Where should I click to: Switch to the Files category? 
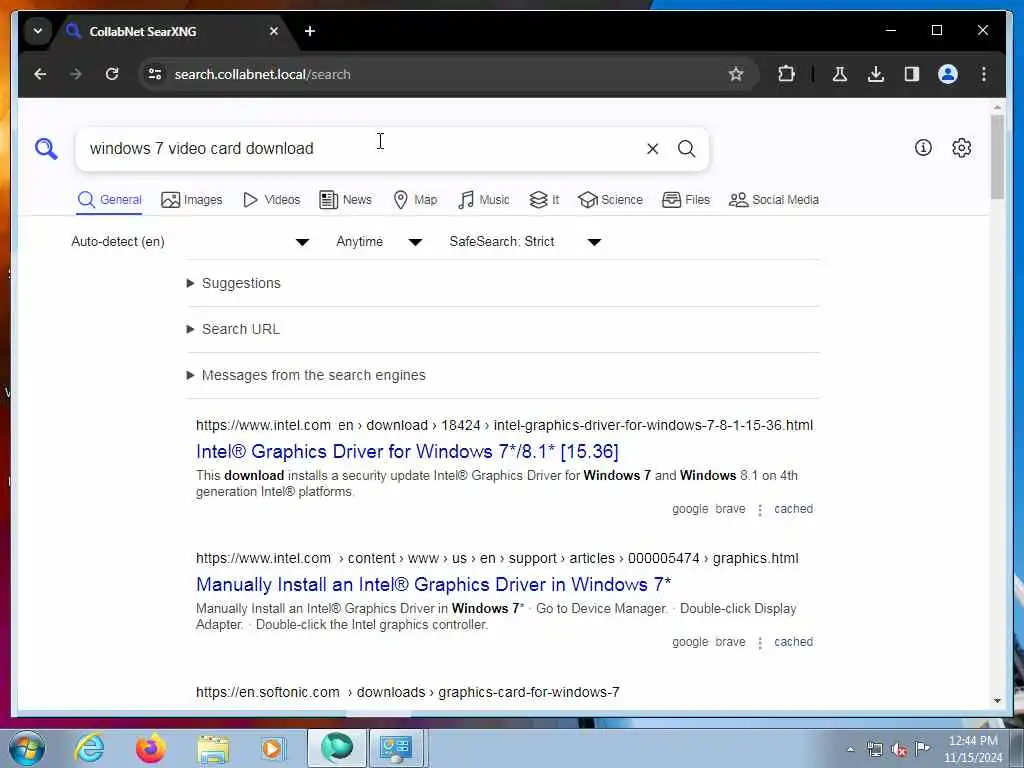click(686, 200)
